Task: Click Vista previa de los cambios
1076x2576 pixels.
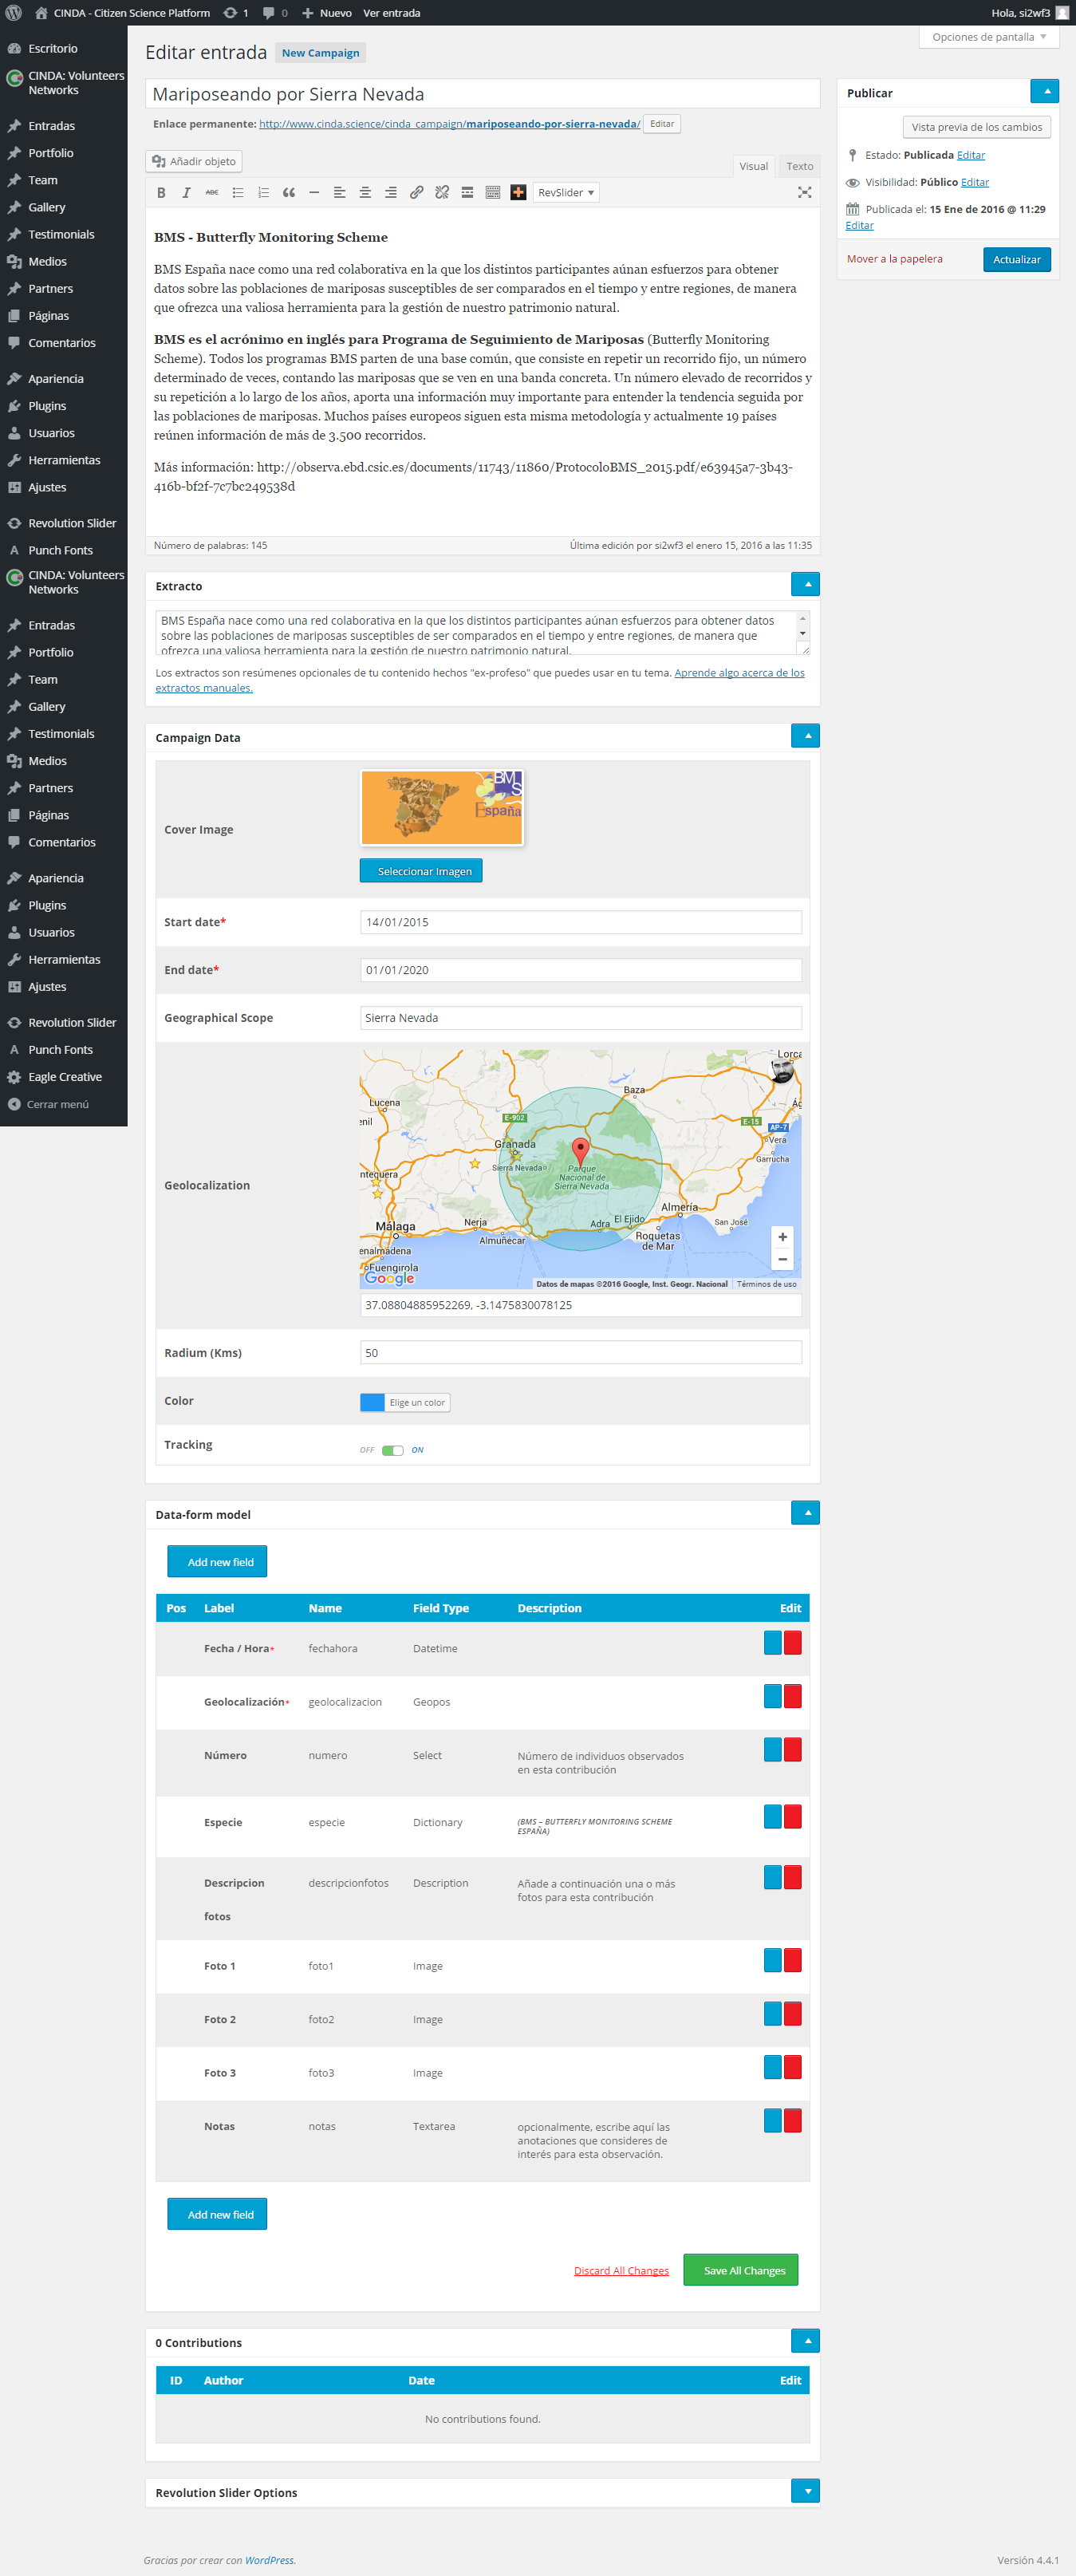Action: pyautogui.click(x=976, y=127)
